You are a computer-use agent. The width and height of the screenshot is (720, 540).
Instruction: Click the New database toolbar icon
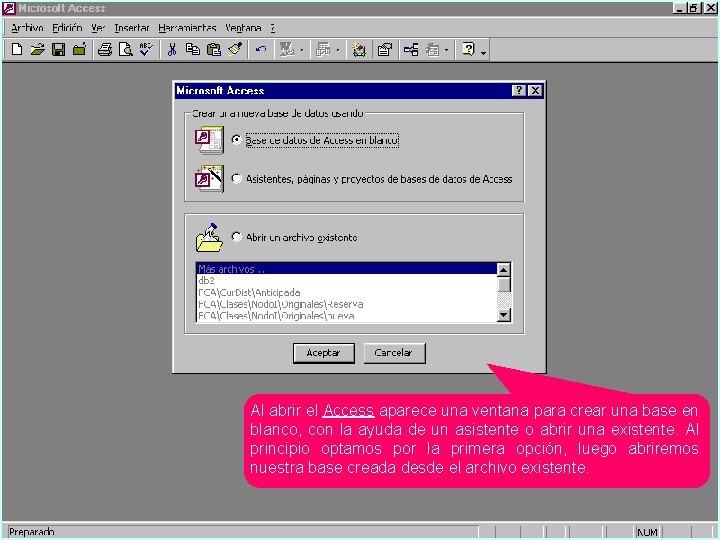tap(17, 49)
